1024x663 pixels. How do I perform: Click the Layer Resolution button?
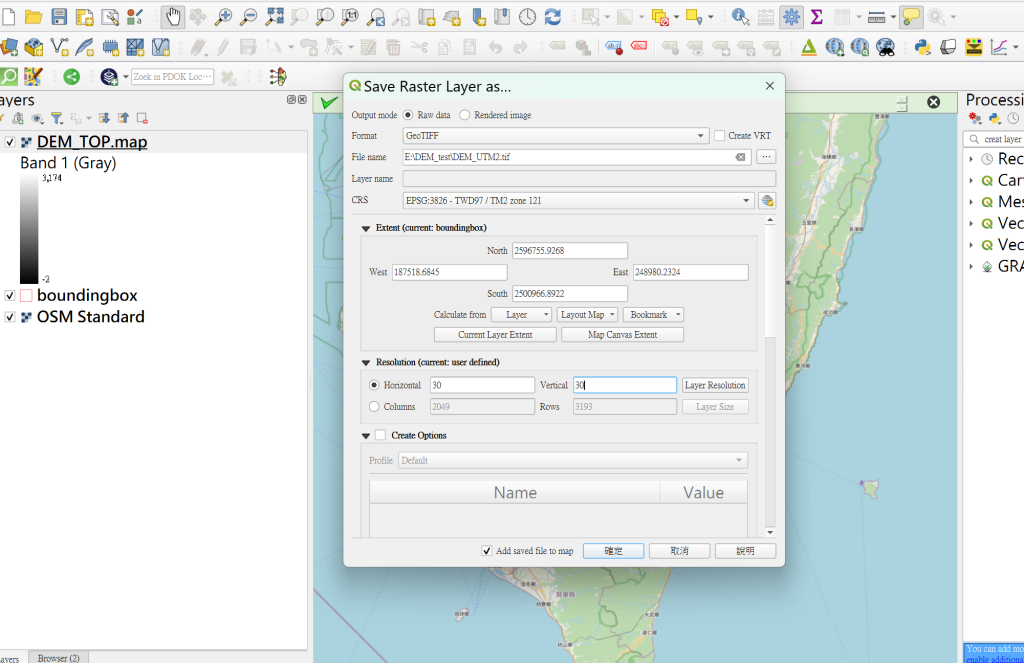(715, 385)
